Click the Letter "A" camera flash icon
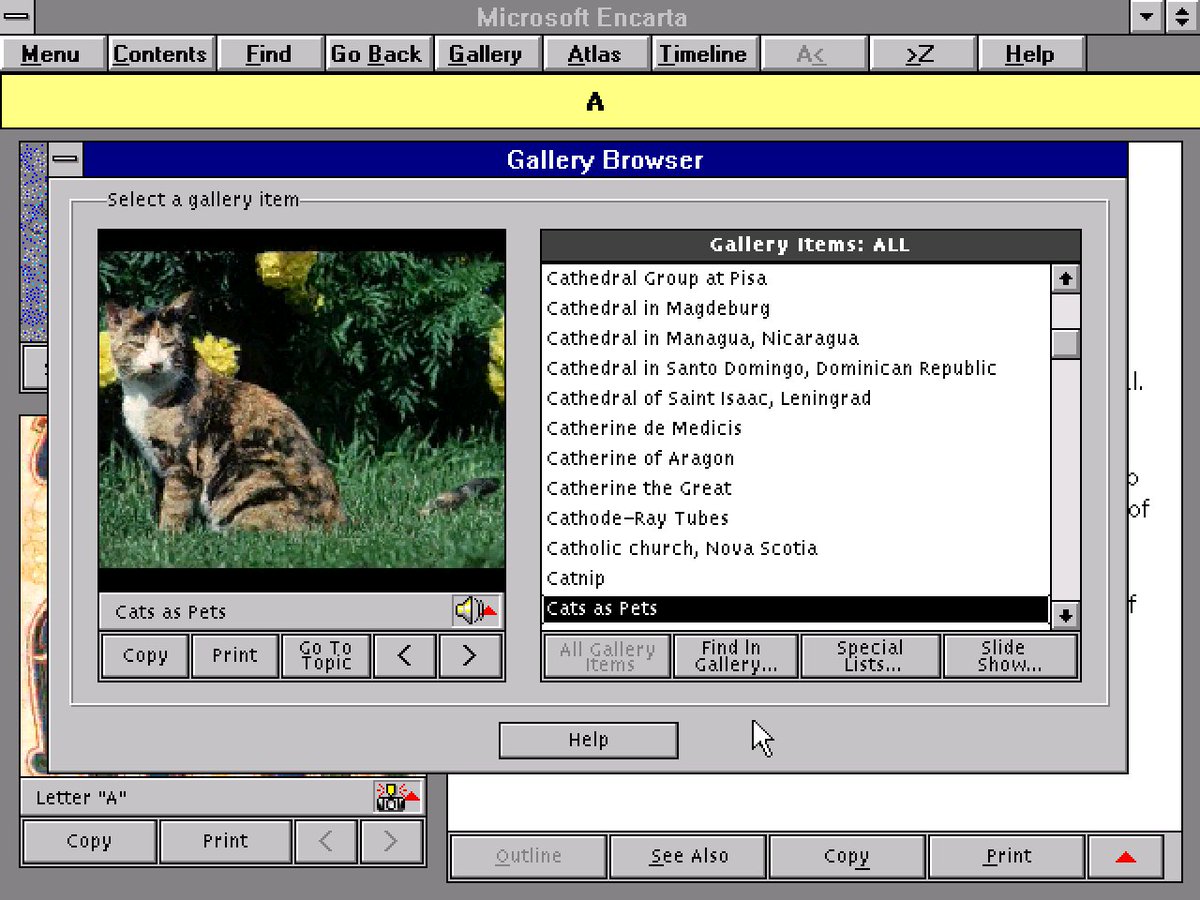The image size is (1200, 900). [x=398, y=797]
